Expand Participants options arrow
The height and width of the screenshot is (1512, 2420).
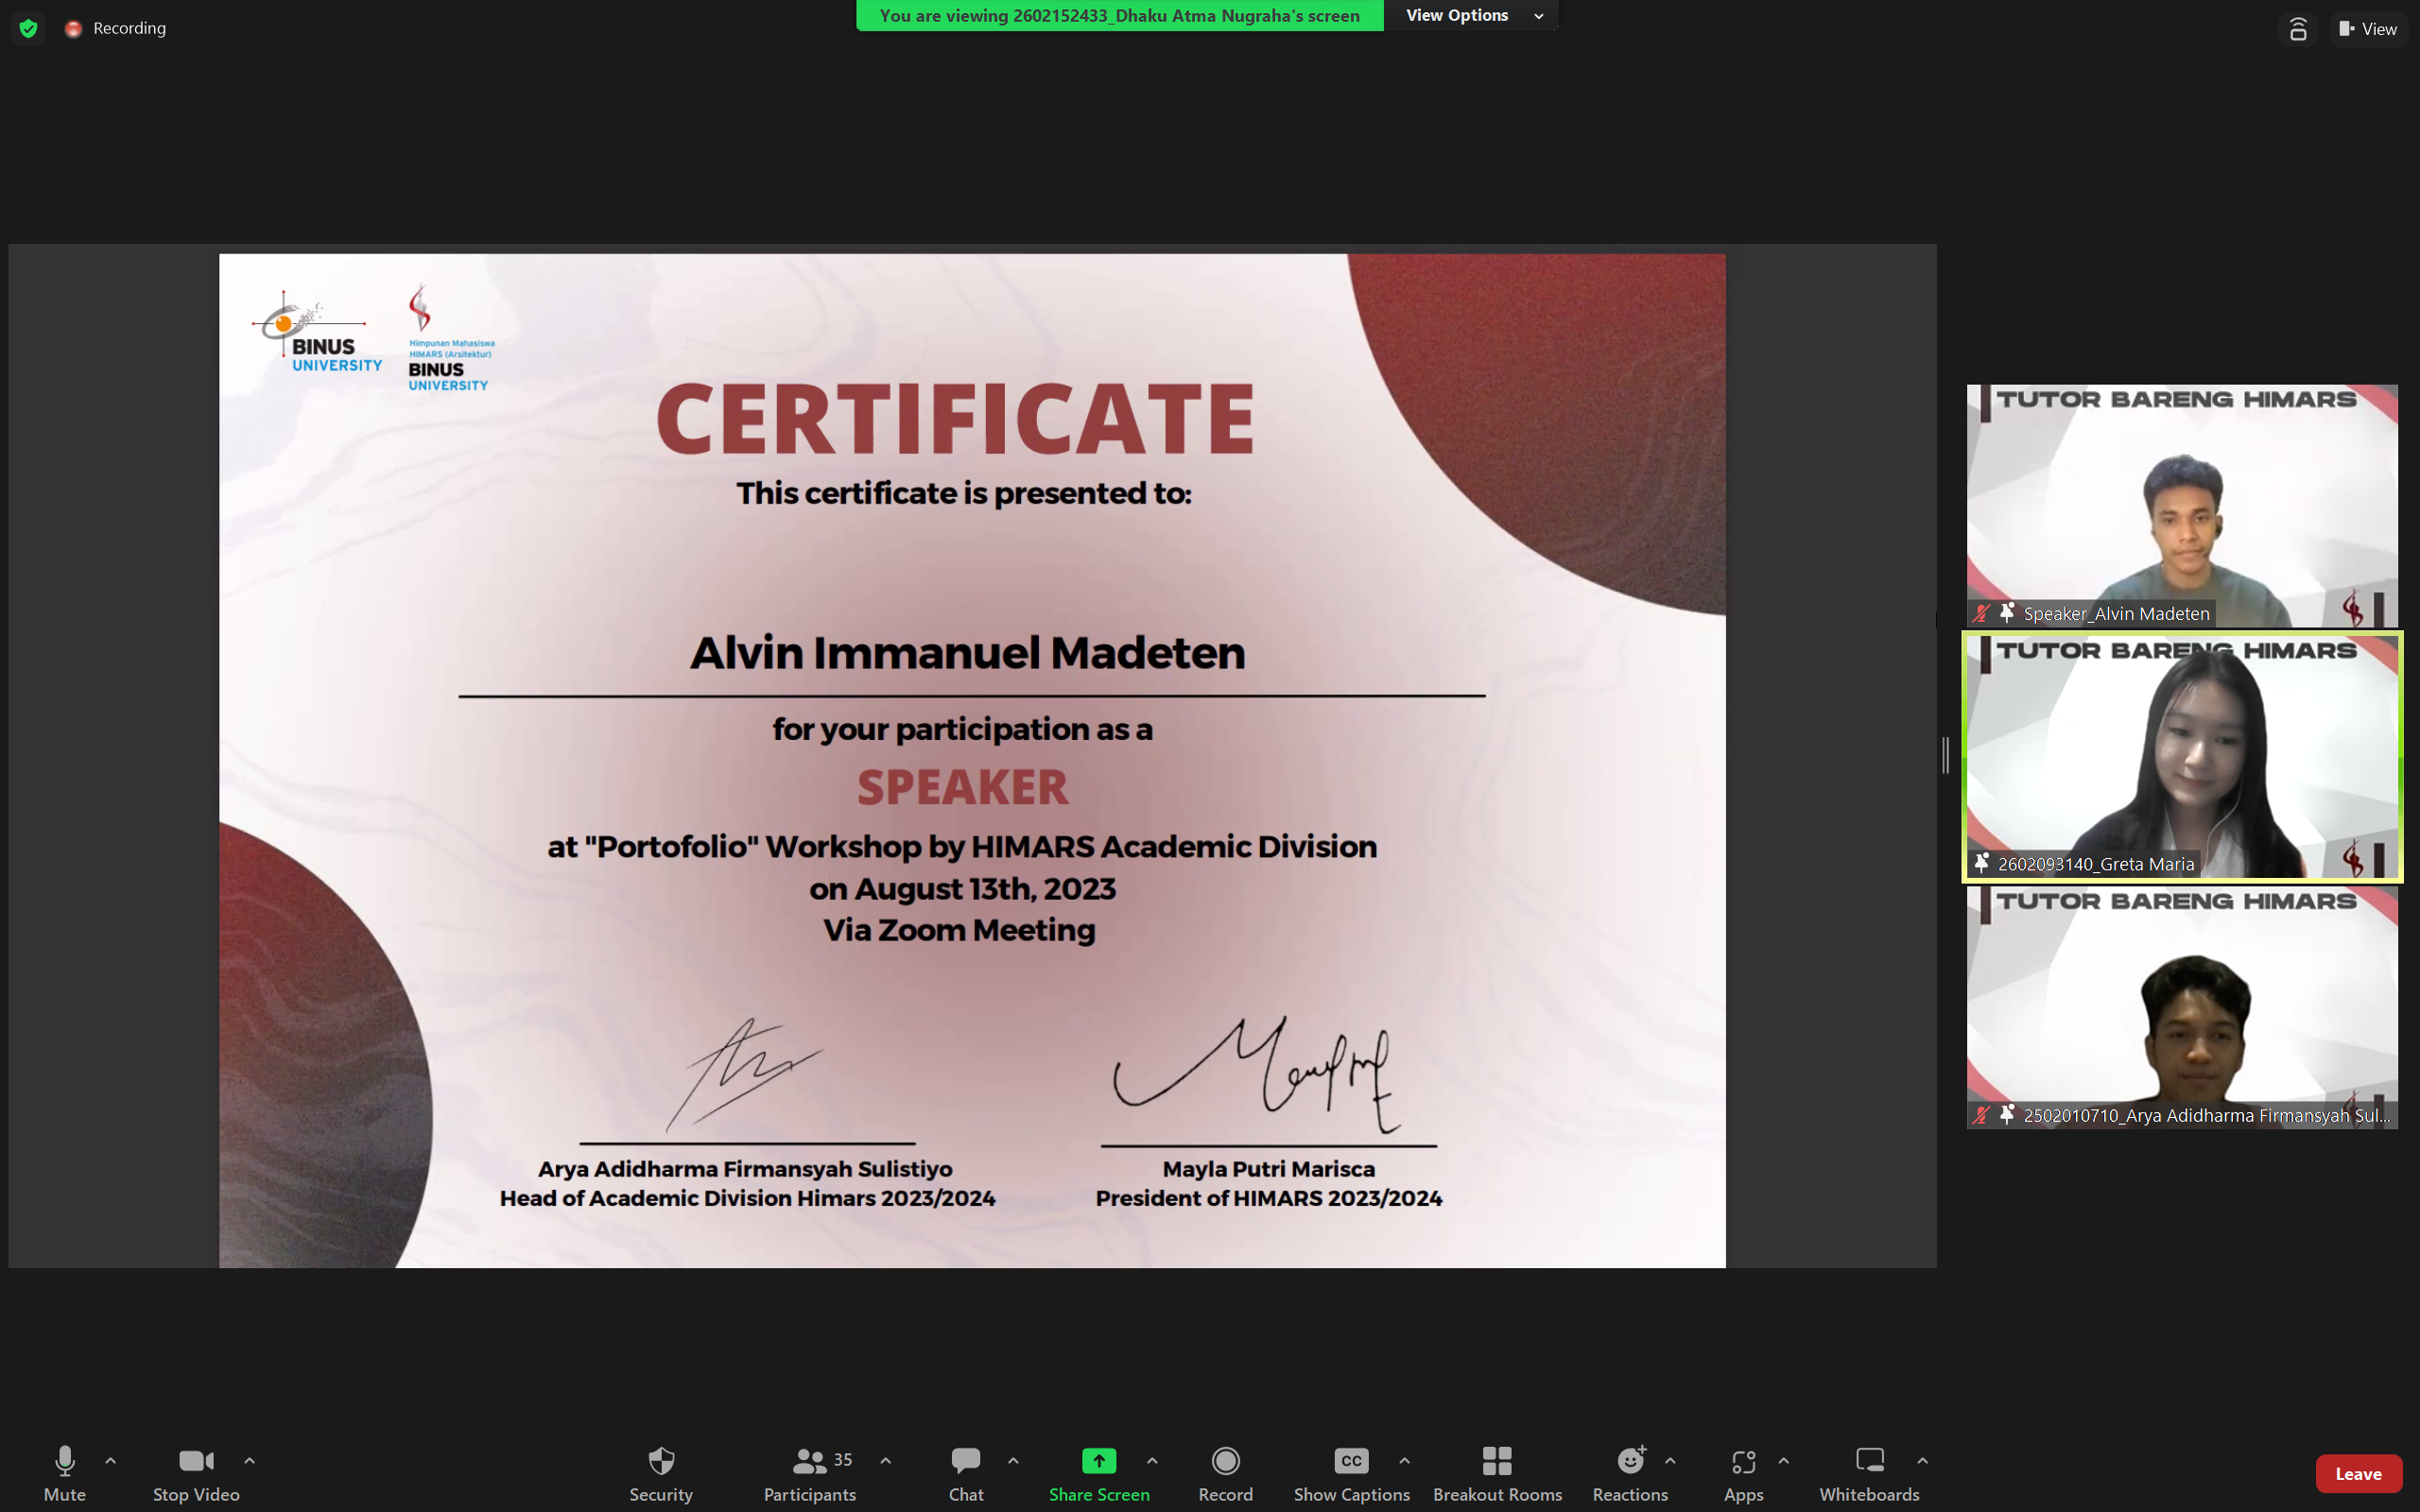coord(886,1461)
